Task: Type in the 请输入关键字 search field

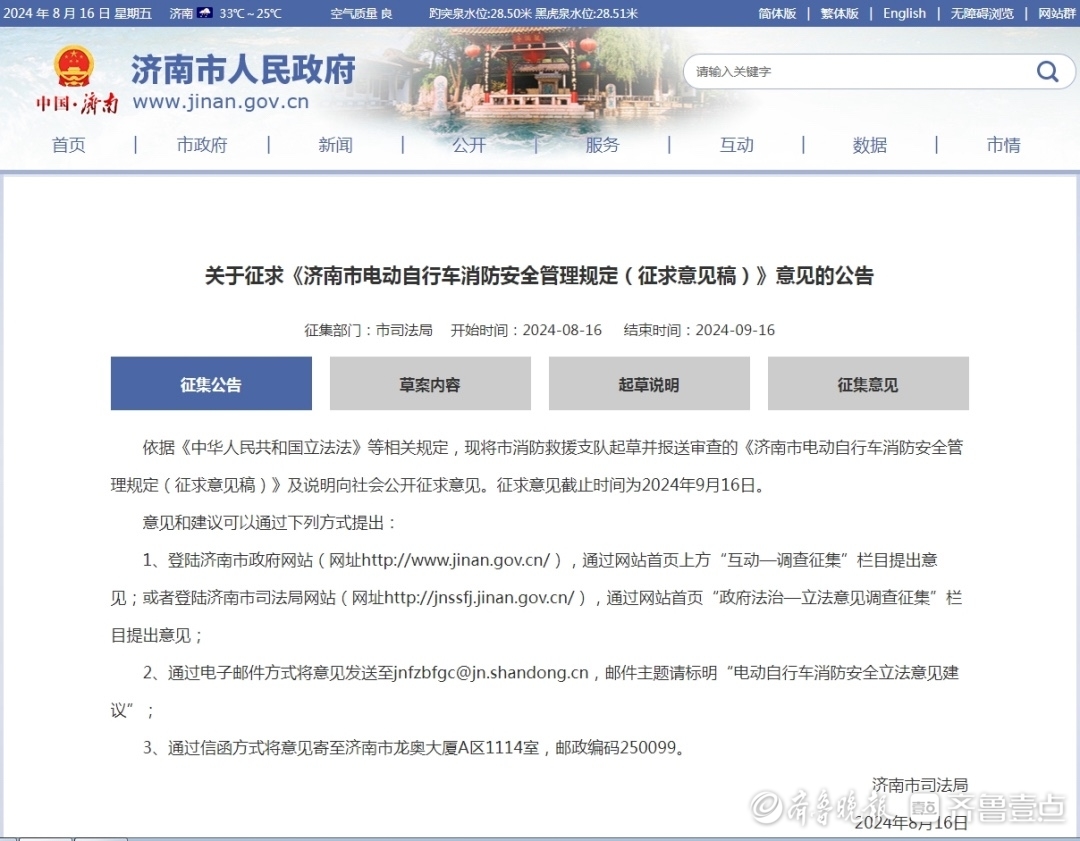Action: [850, 71]
